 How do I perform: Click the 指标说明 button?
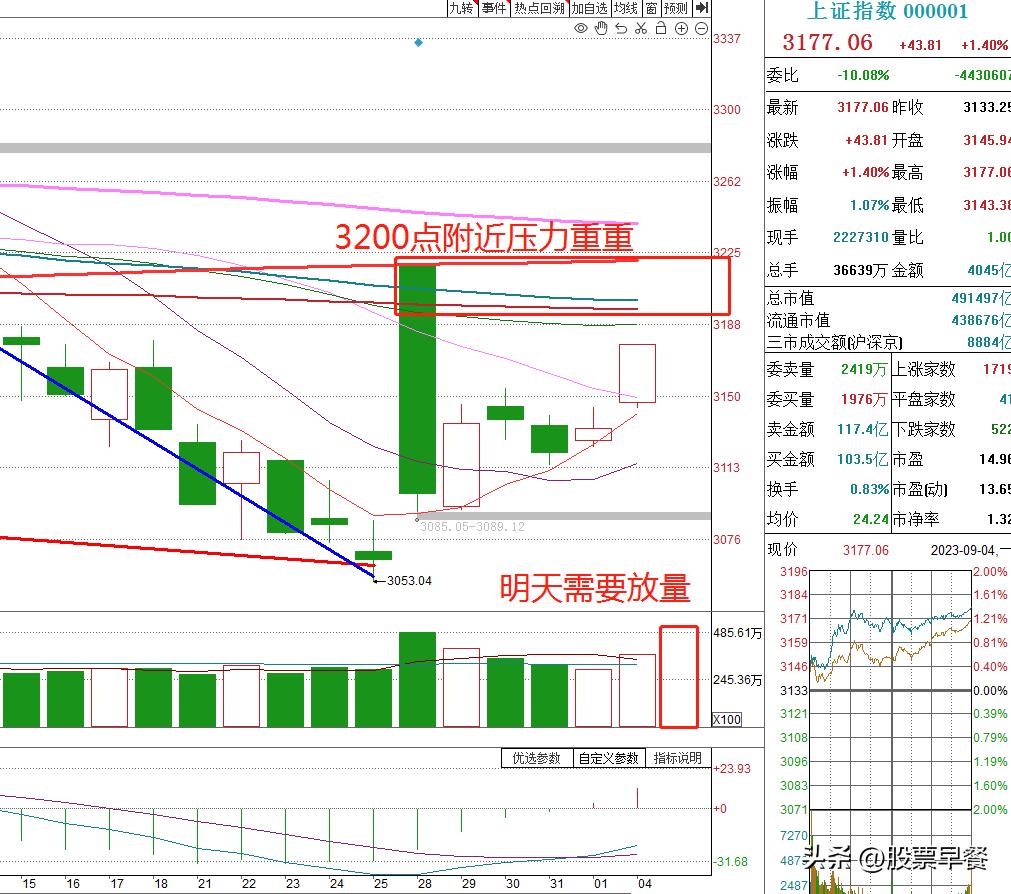click(x=677, y=758)
